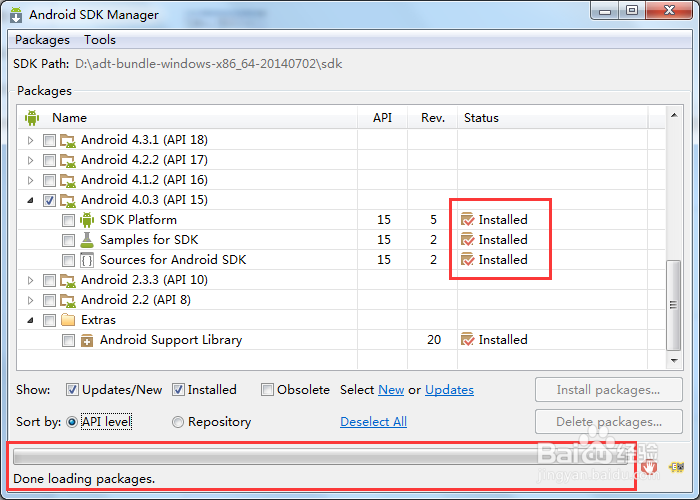Tick the SDK Platform checkbox
The width and height of the screenshot is (700, 500).
tap(68, 221)
